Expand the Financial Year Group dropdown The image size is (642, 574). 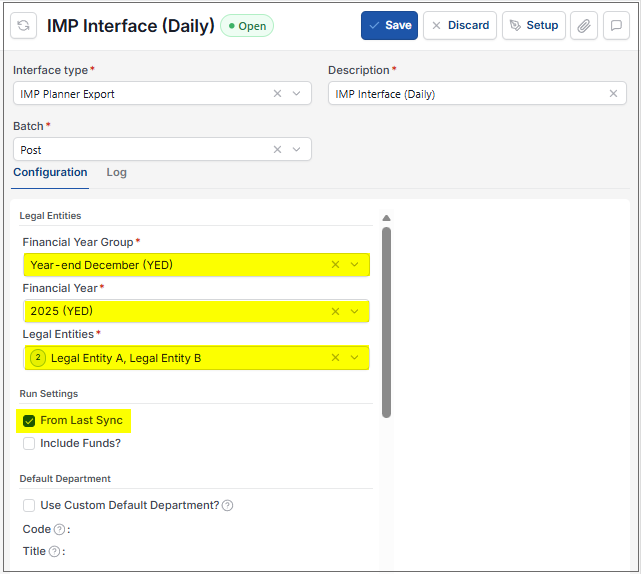(355, 265)
